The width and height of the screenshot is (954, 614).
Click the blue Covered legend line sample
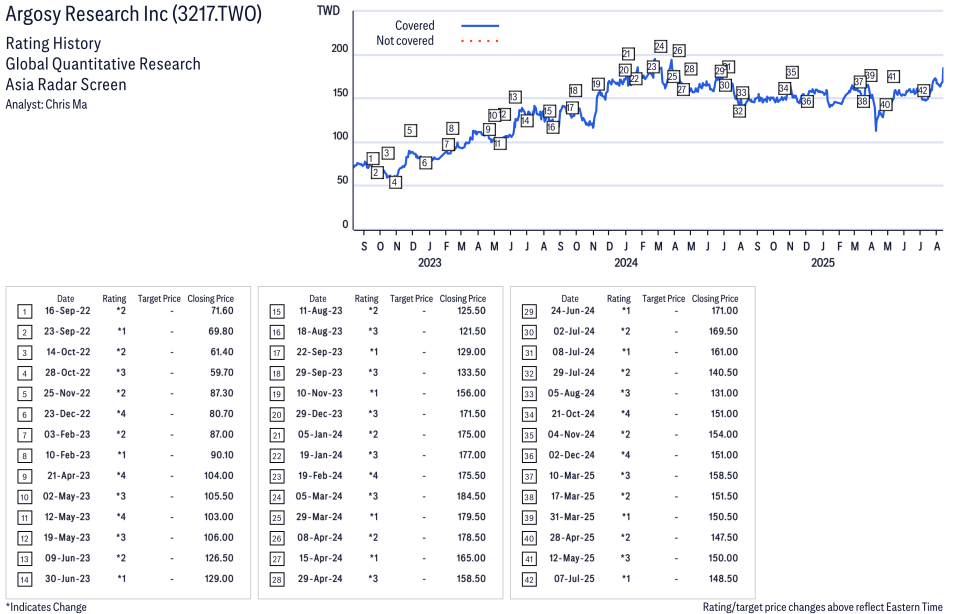point(480,26)
